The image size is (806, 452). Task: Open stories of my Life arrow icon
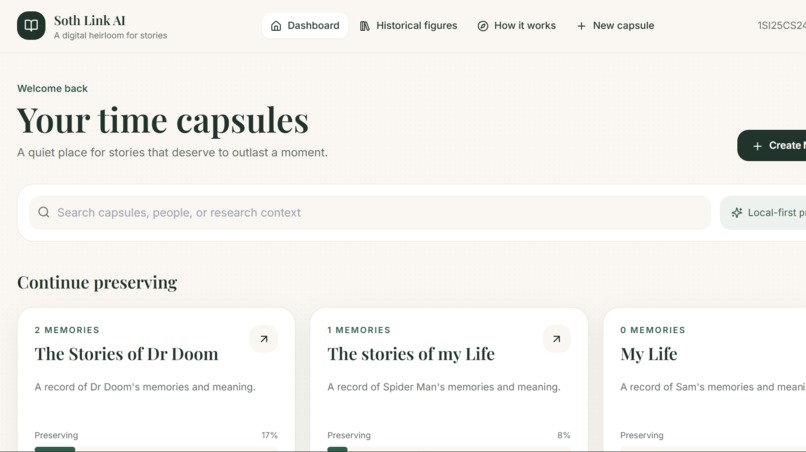557,339
